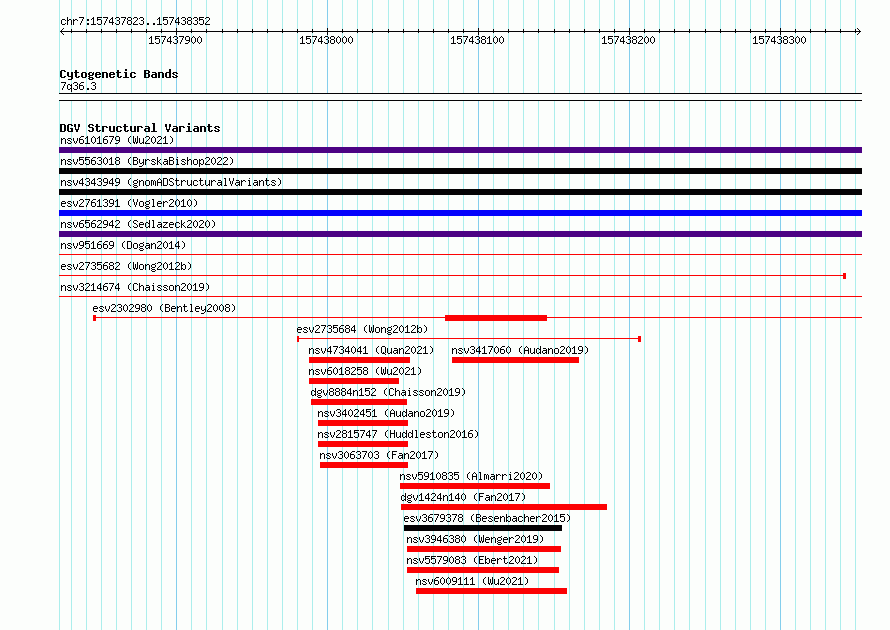Screen dimensions: 890x630
Task: Click the right arrowhead of the ruler
Action: click(859, 31)
